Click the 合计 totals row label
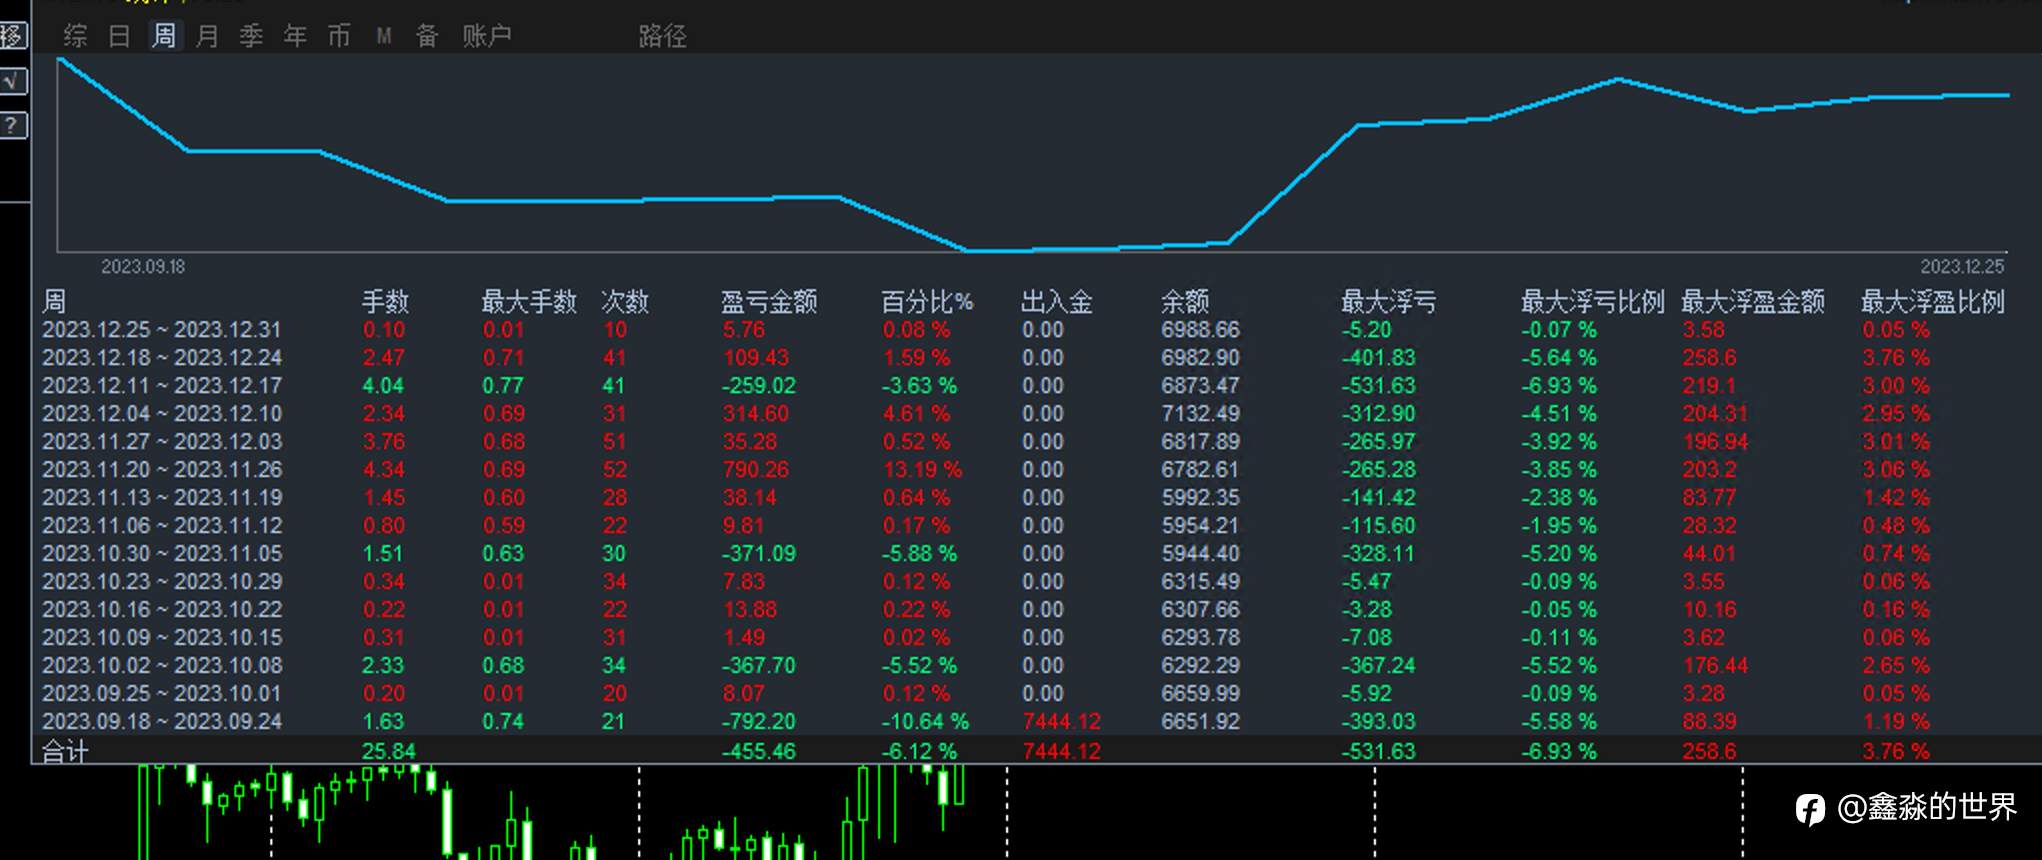 coord(65,751)
